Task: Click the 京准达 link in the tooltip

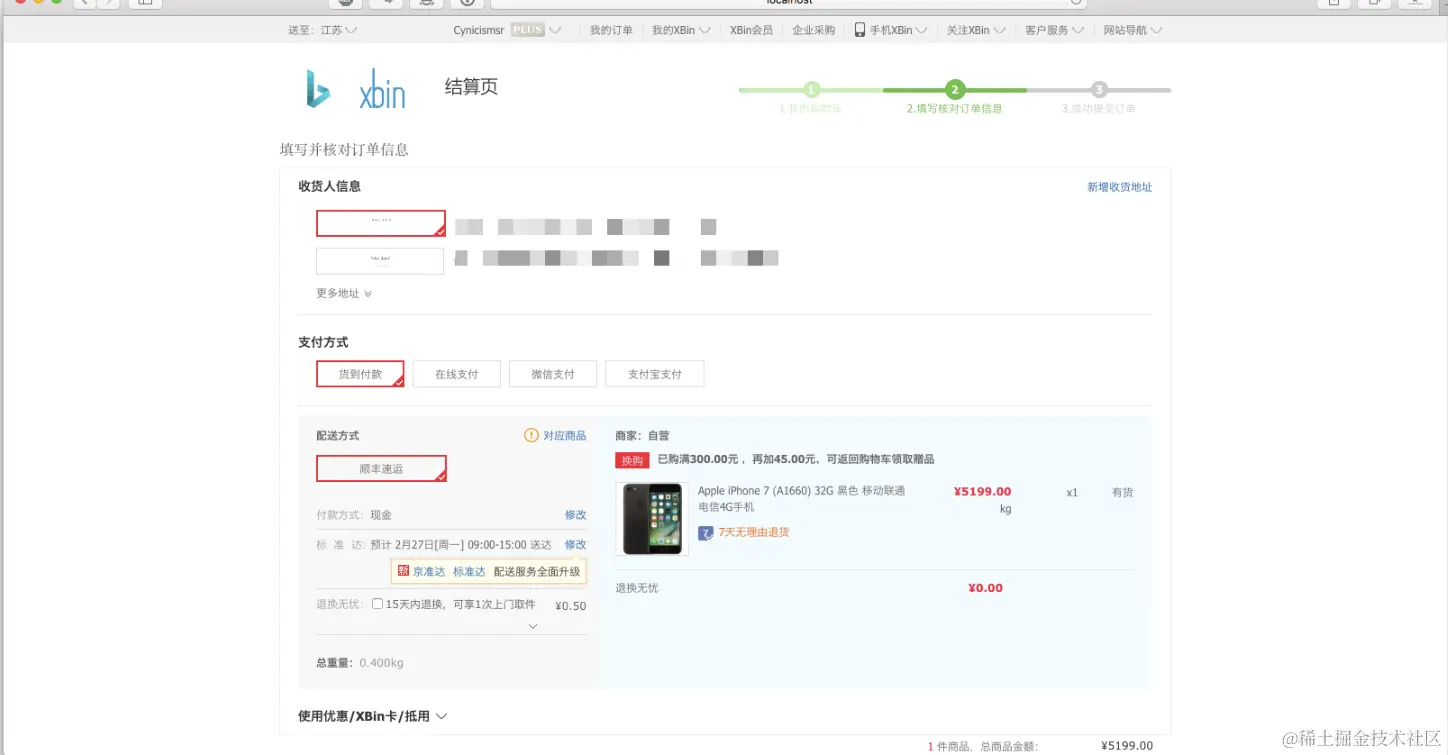Action: pyautogui.click(x=429, y=572)
